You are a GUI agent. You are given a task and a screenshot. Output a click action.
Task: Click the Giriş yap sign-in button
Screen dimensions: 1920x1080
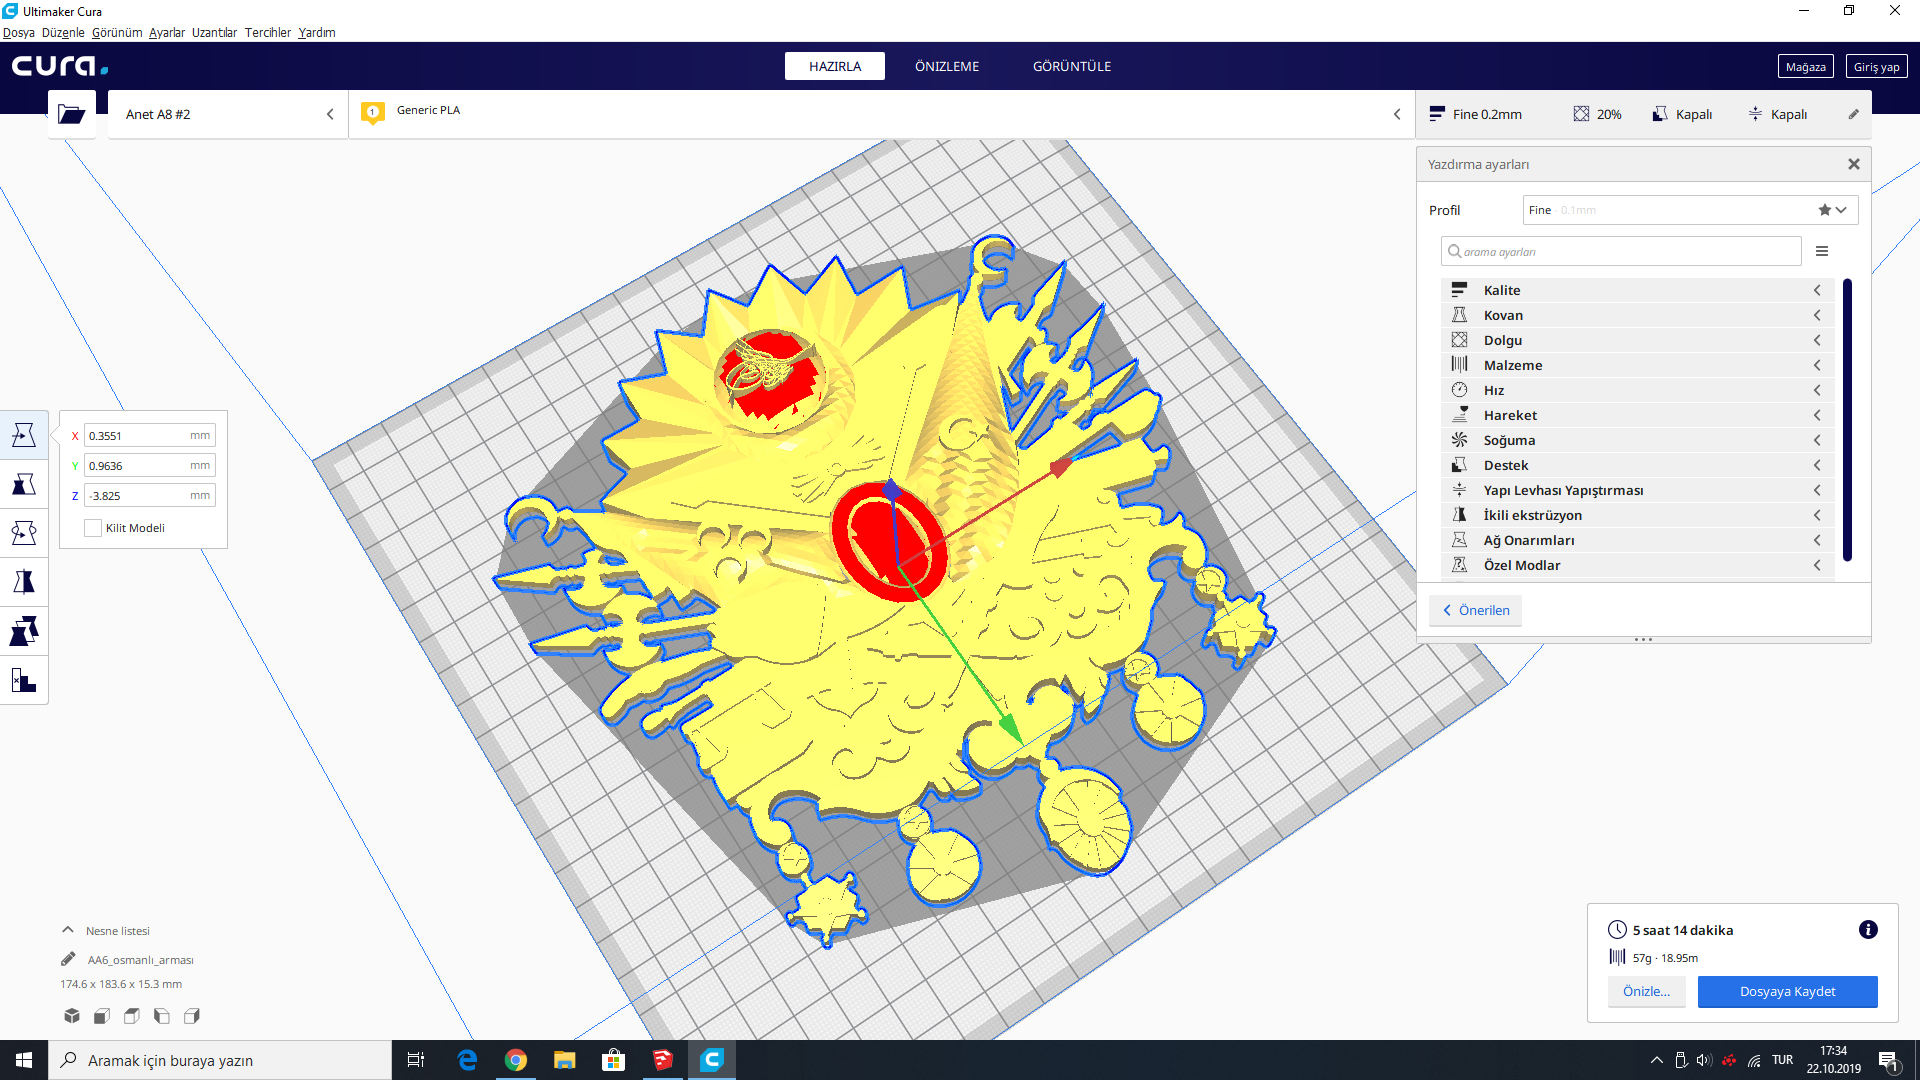(x=1876, y=67)
